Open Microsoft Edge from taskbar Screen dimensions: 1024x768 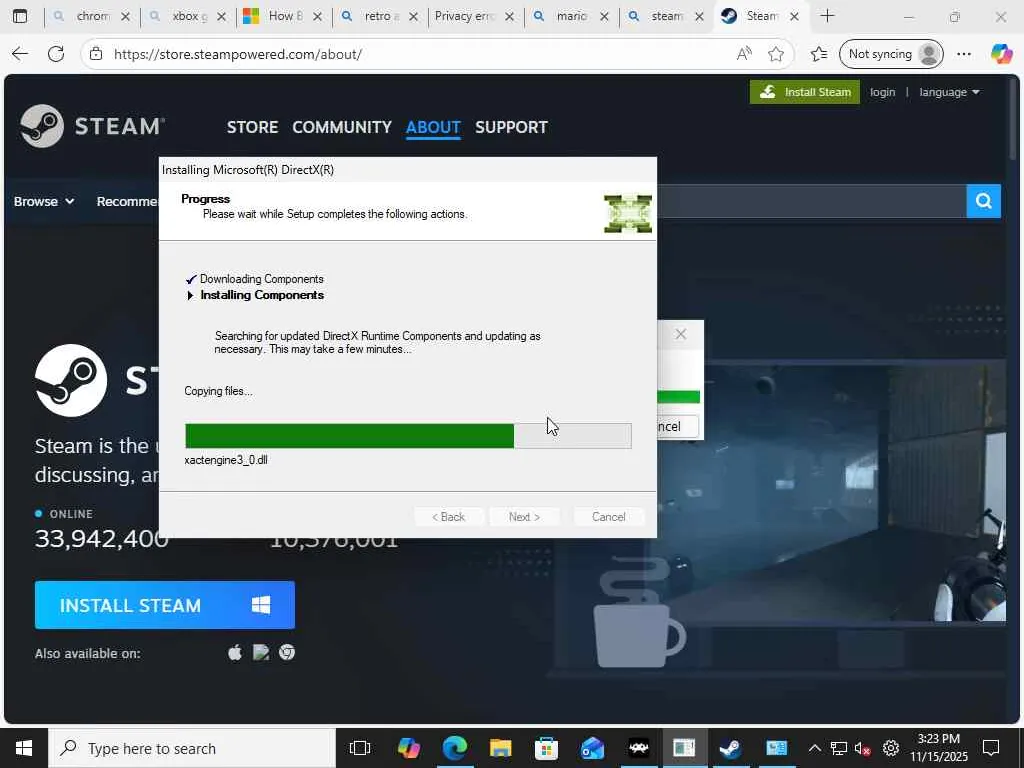click(x=455, y=748)
